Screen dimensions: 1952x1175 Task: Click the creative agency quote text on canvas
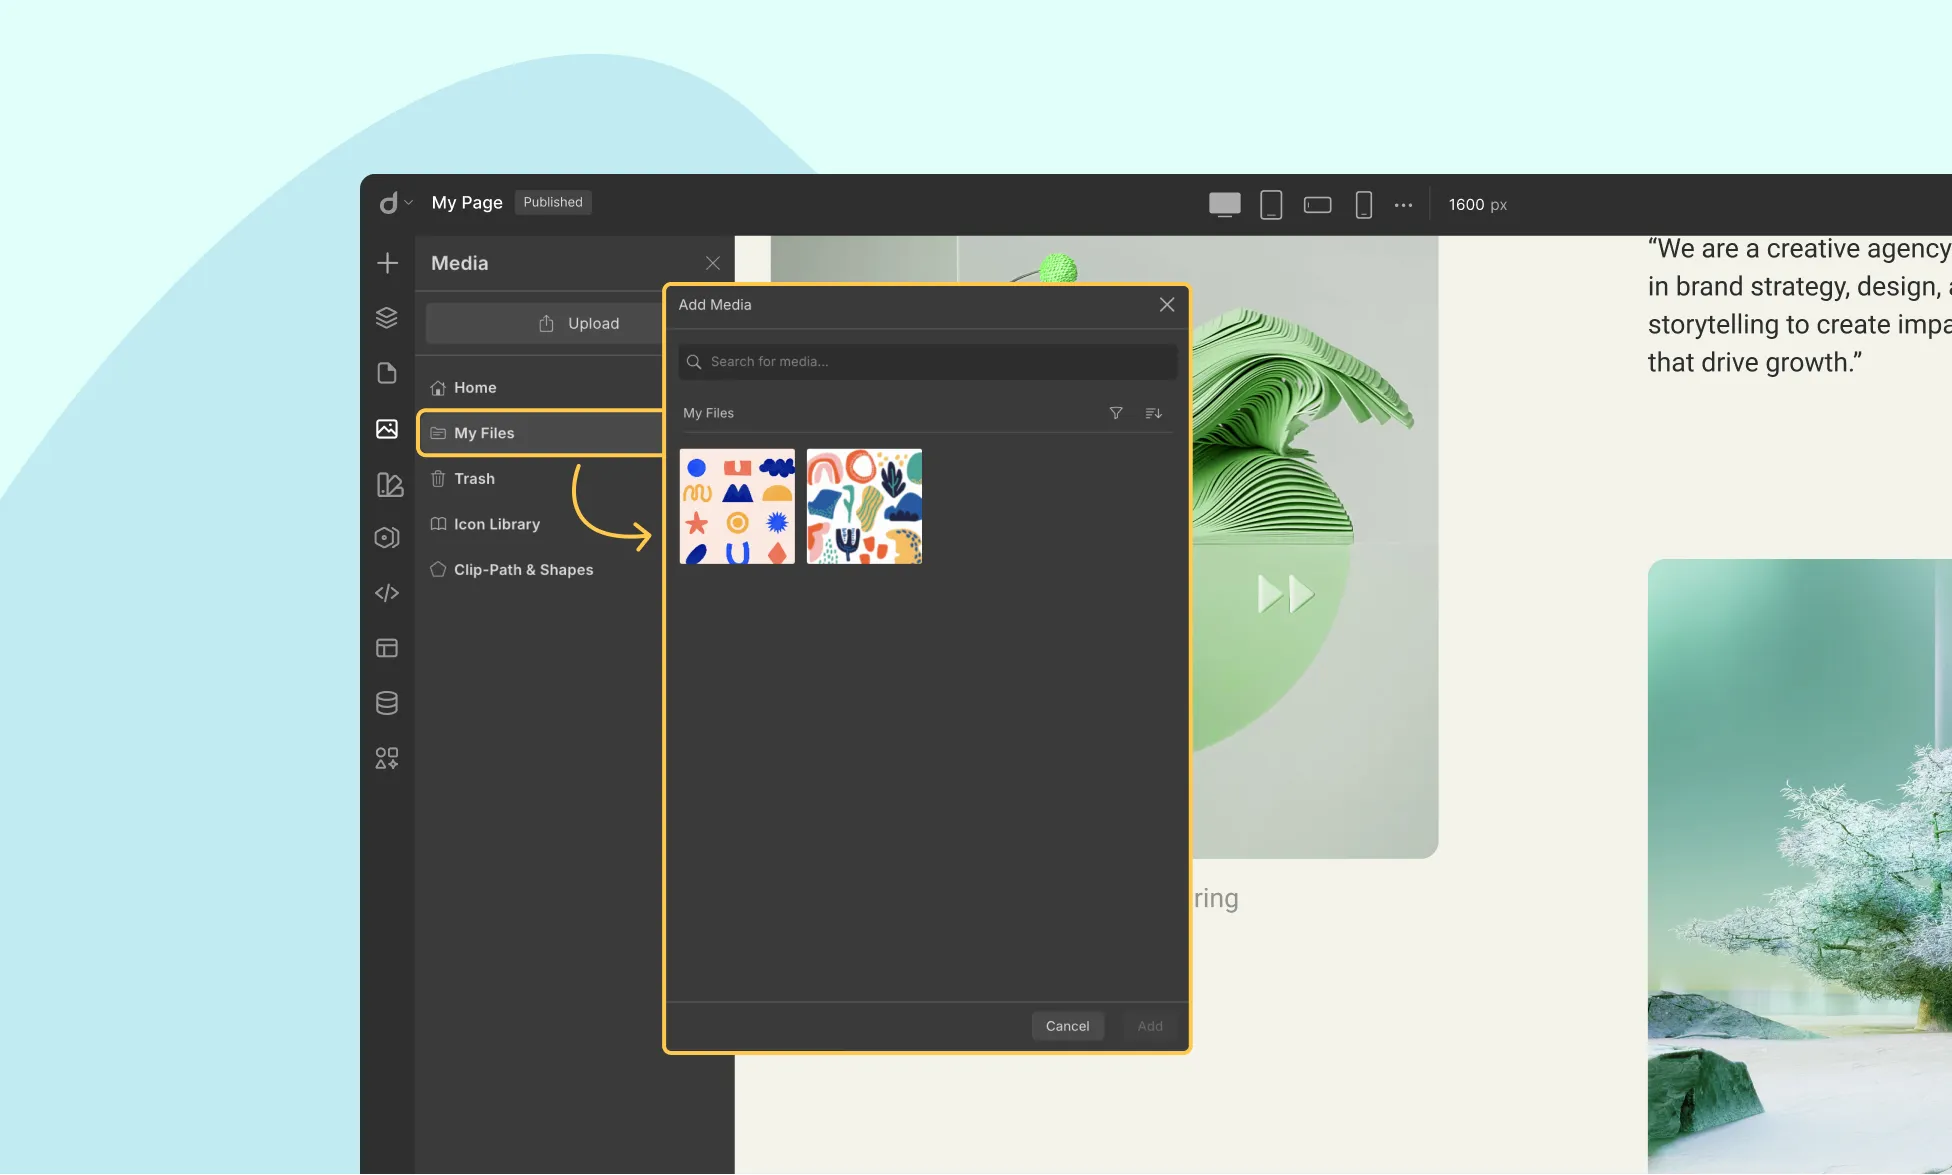point(1799,305)
